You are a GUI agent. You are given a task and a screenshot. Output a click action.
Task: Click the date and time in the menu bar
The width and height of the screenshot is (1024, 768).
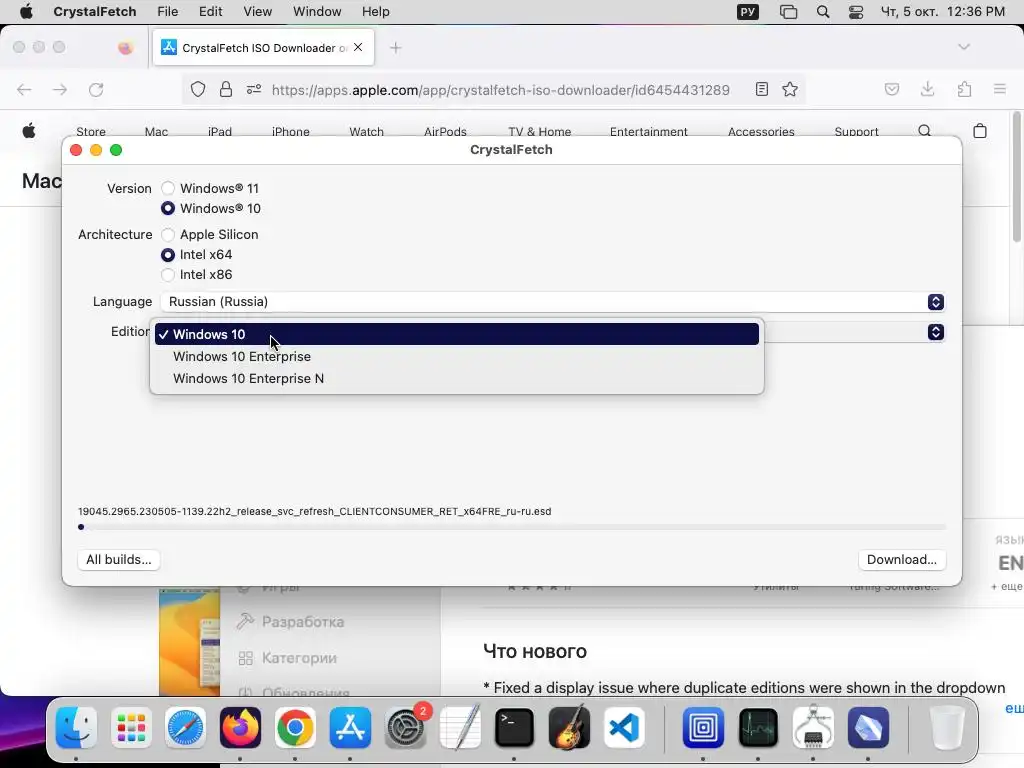click(x=942, y=12)
